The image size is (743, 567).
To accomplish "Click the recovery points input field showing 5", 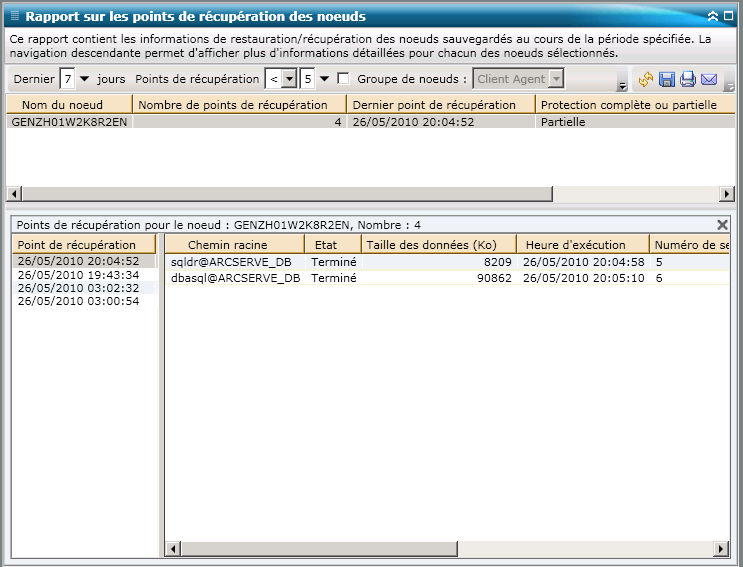I will tap(308, 79).
